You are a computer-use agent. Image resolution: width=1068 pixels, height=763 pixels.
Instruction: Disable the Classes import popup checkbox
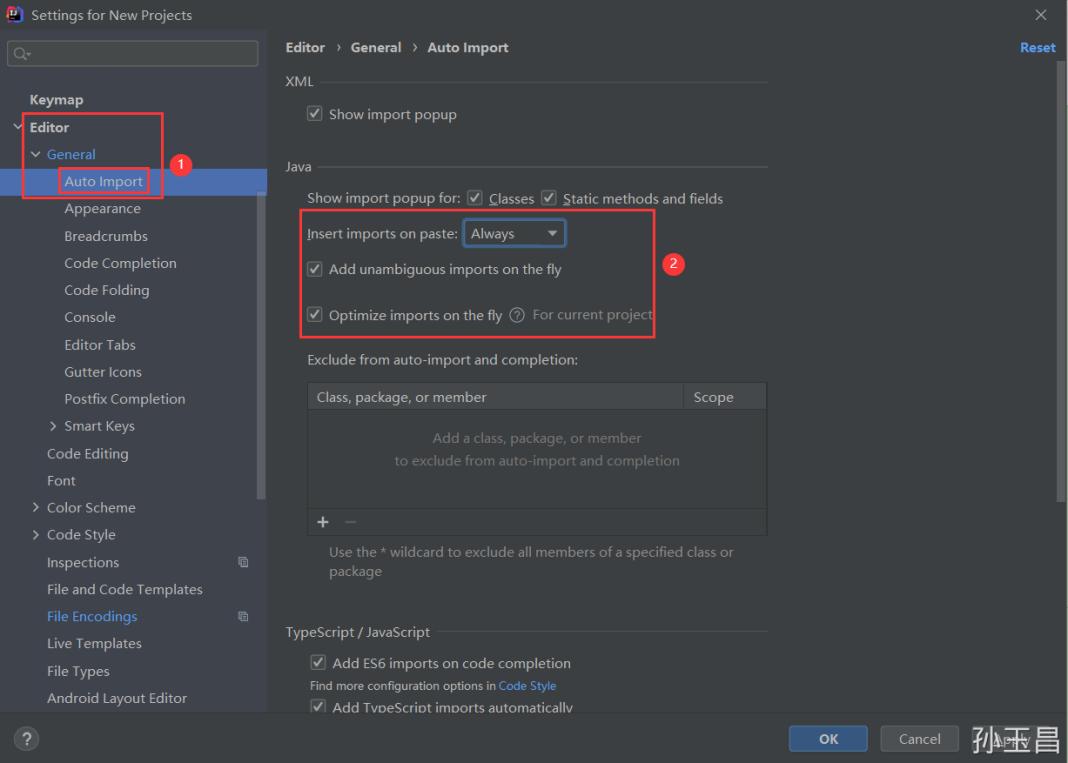pyautogui.click(x=475, y=198)
